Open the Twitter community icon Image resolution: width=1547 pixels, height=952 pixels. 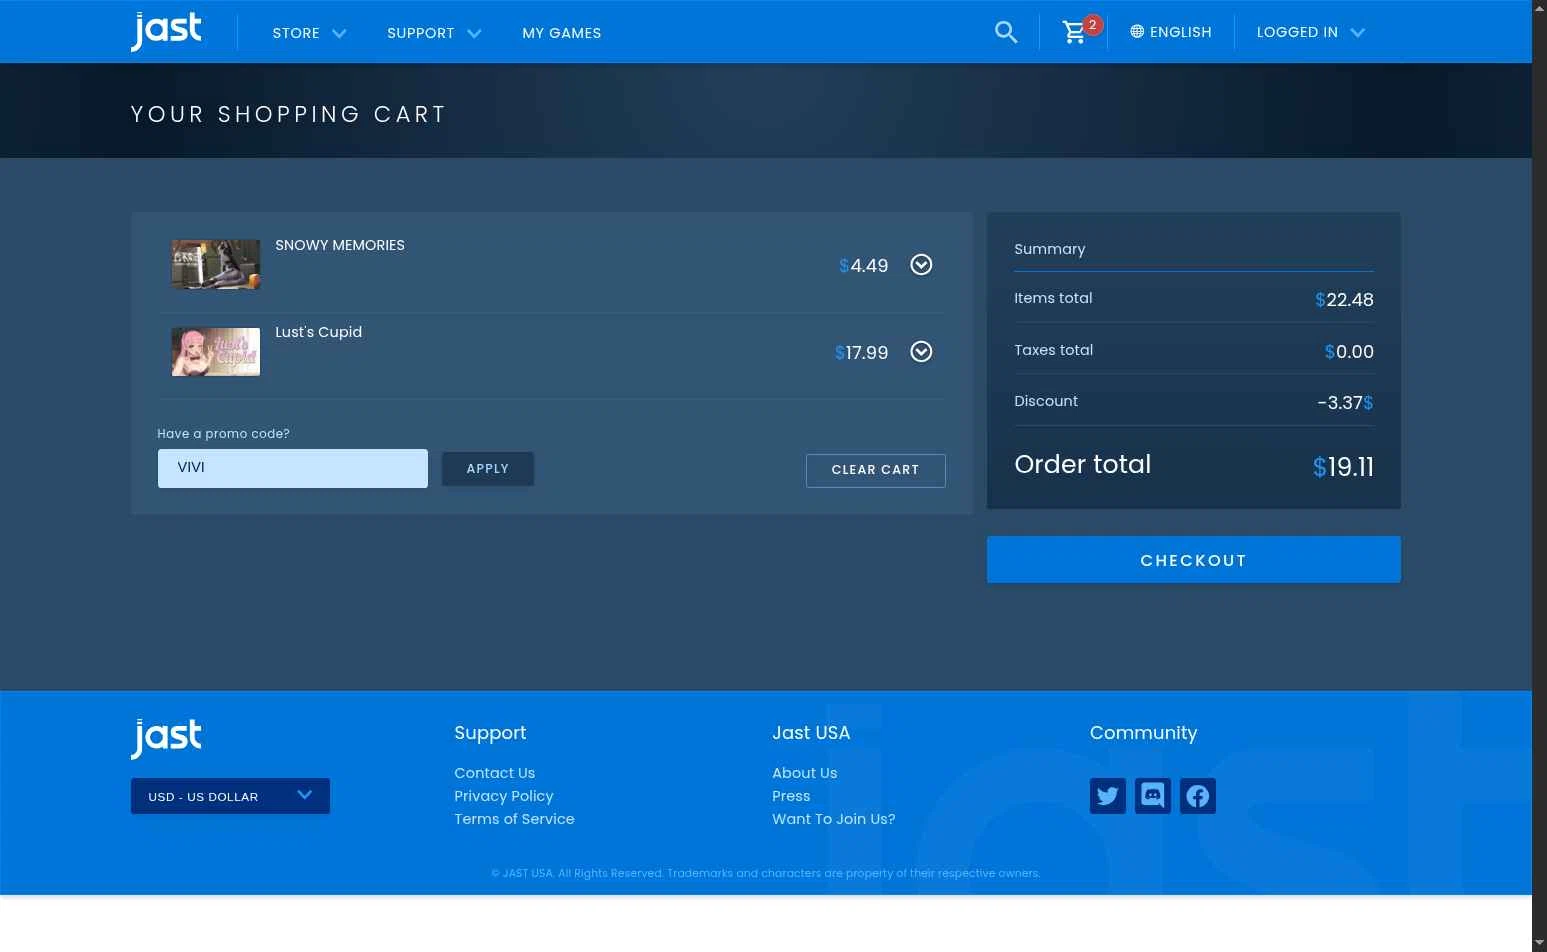point(1108,796)
